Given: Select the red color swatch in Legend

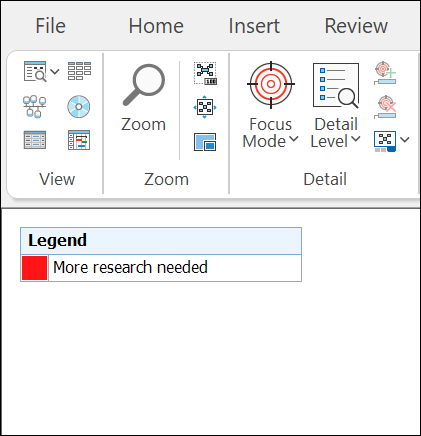Looking at the screenshot, I should tap(34, 268).
